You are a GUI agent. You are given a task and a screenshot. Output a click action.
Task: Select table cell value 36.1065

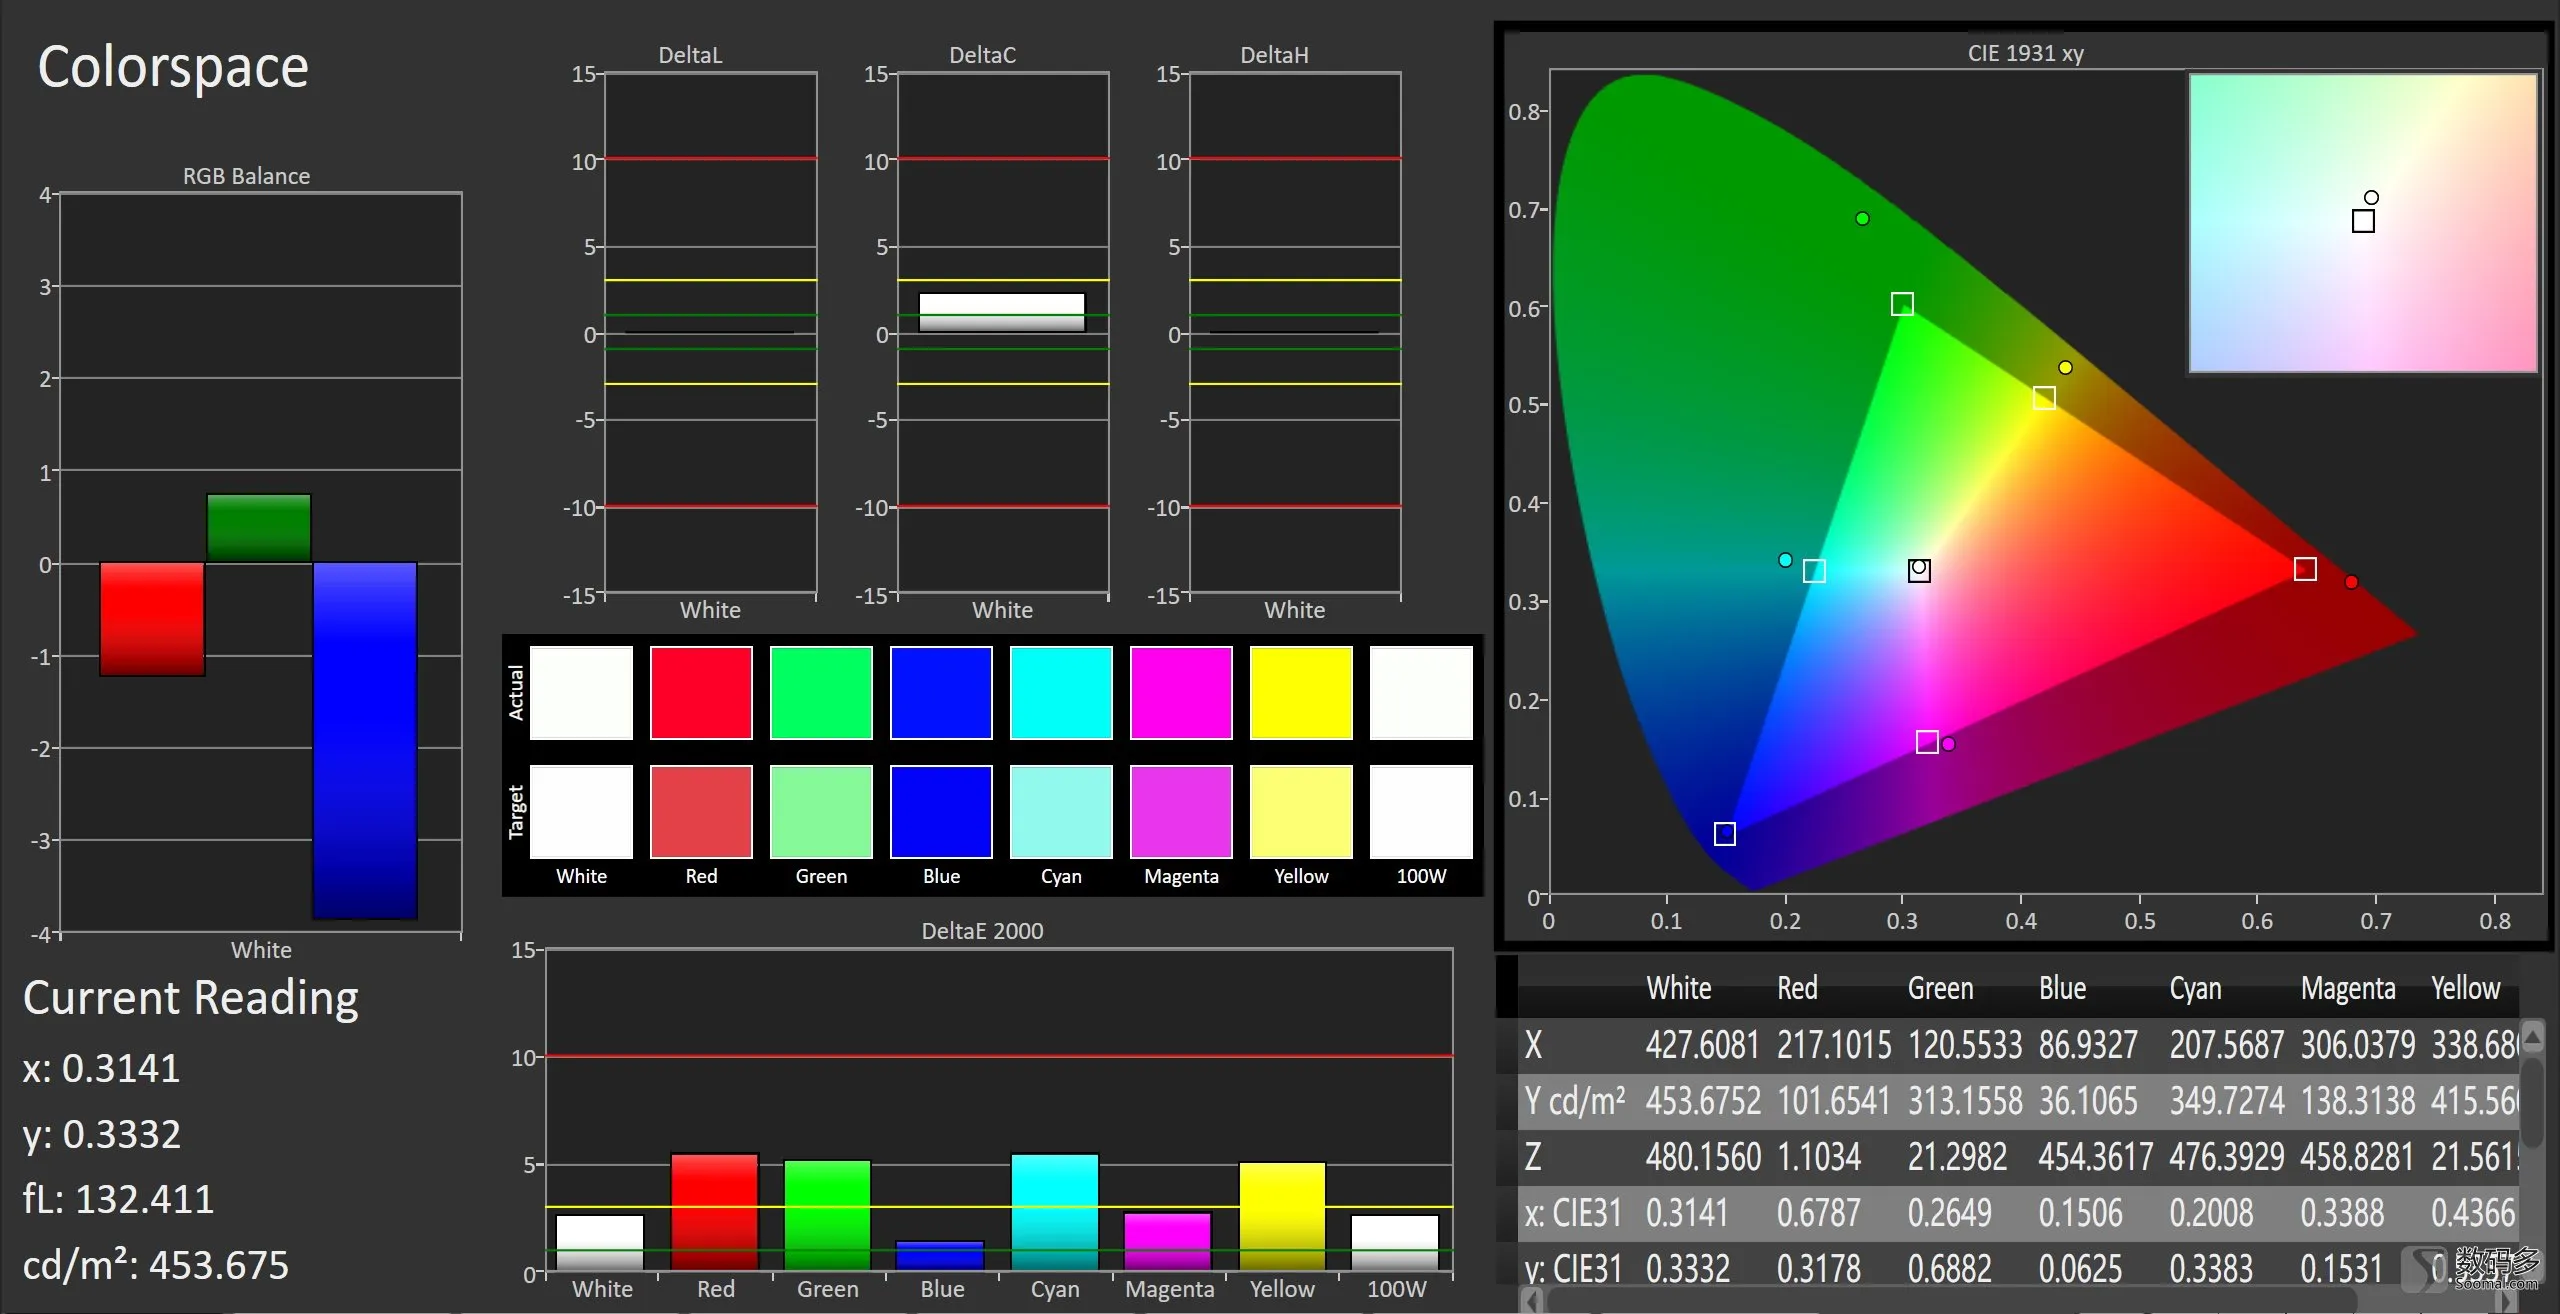pyautogui.click(x=2088, y=1101)
